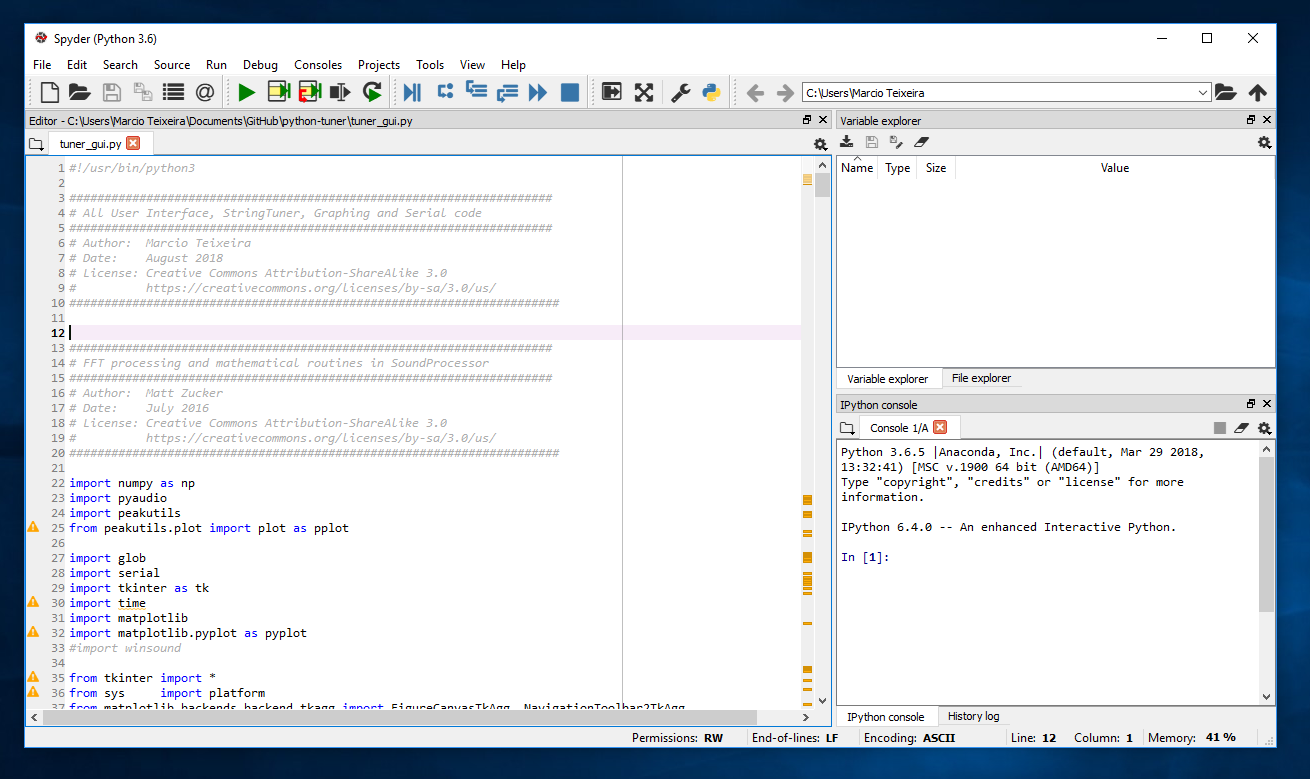Close the tuner_gui.py editor tab
Viewport: 1310px width, 779px height.
pyautogui.click(x=133, y=144)
